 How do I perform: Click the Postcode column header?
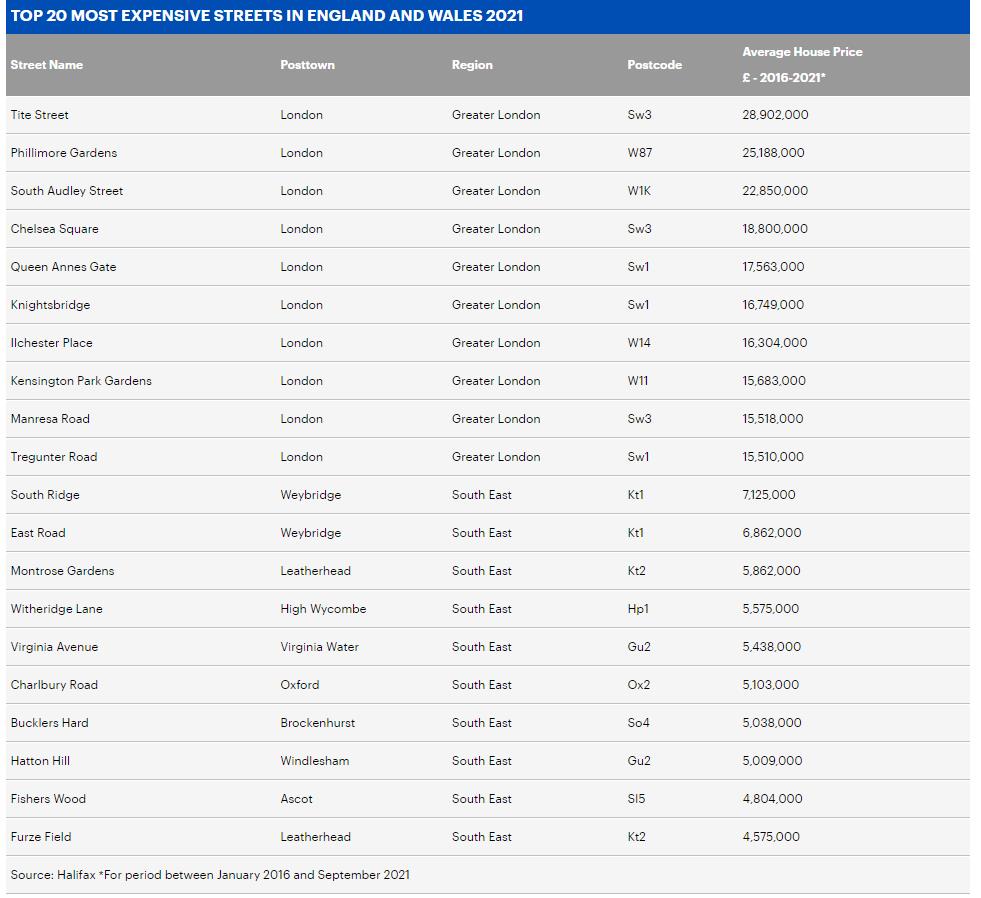pyautogui.click(x=654, y=65)
